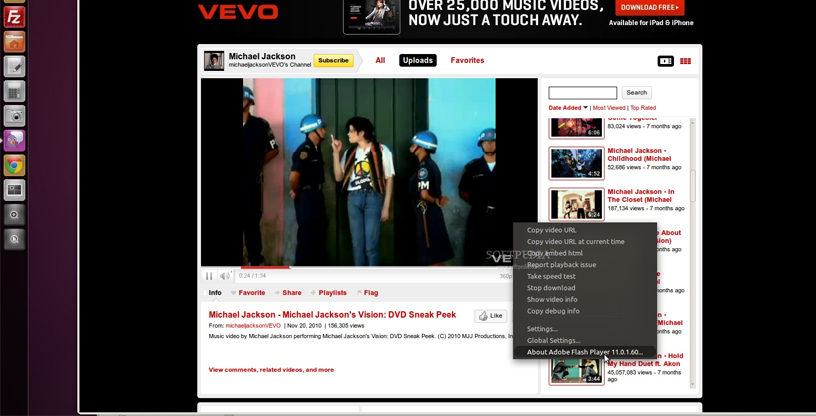This screenshot has width=816, height=416.
Task: Click the bottom search launcher icon
Action: click(x=15, y=239)
